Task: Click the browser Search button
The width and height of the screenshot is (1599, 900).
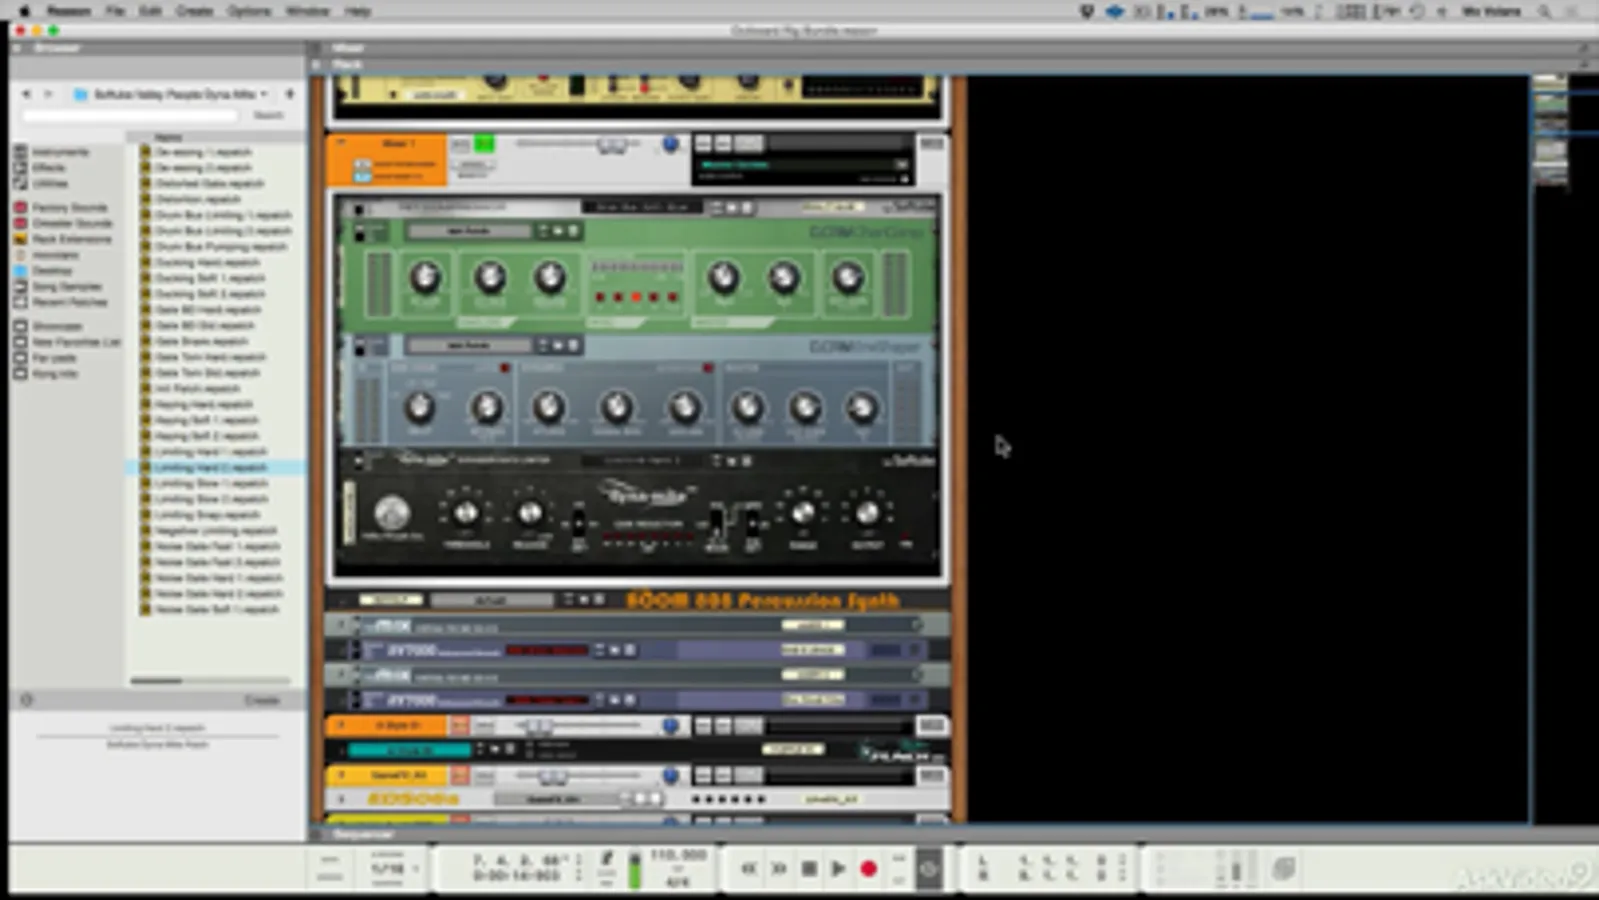Action: 268,115
